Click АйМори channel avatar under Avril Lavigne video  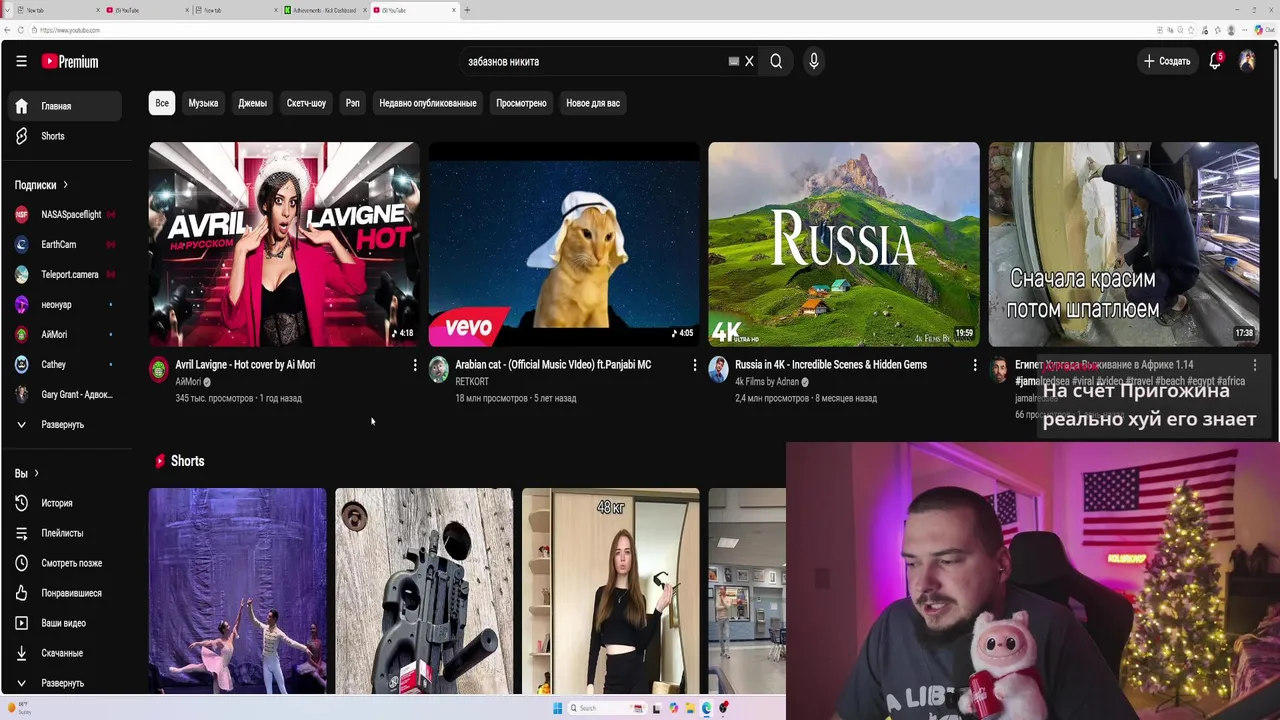(159, 370)
